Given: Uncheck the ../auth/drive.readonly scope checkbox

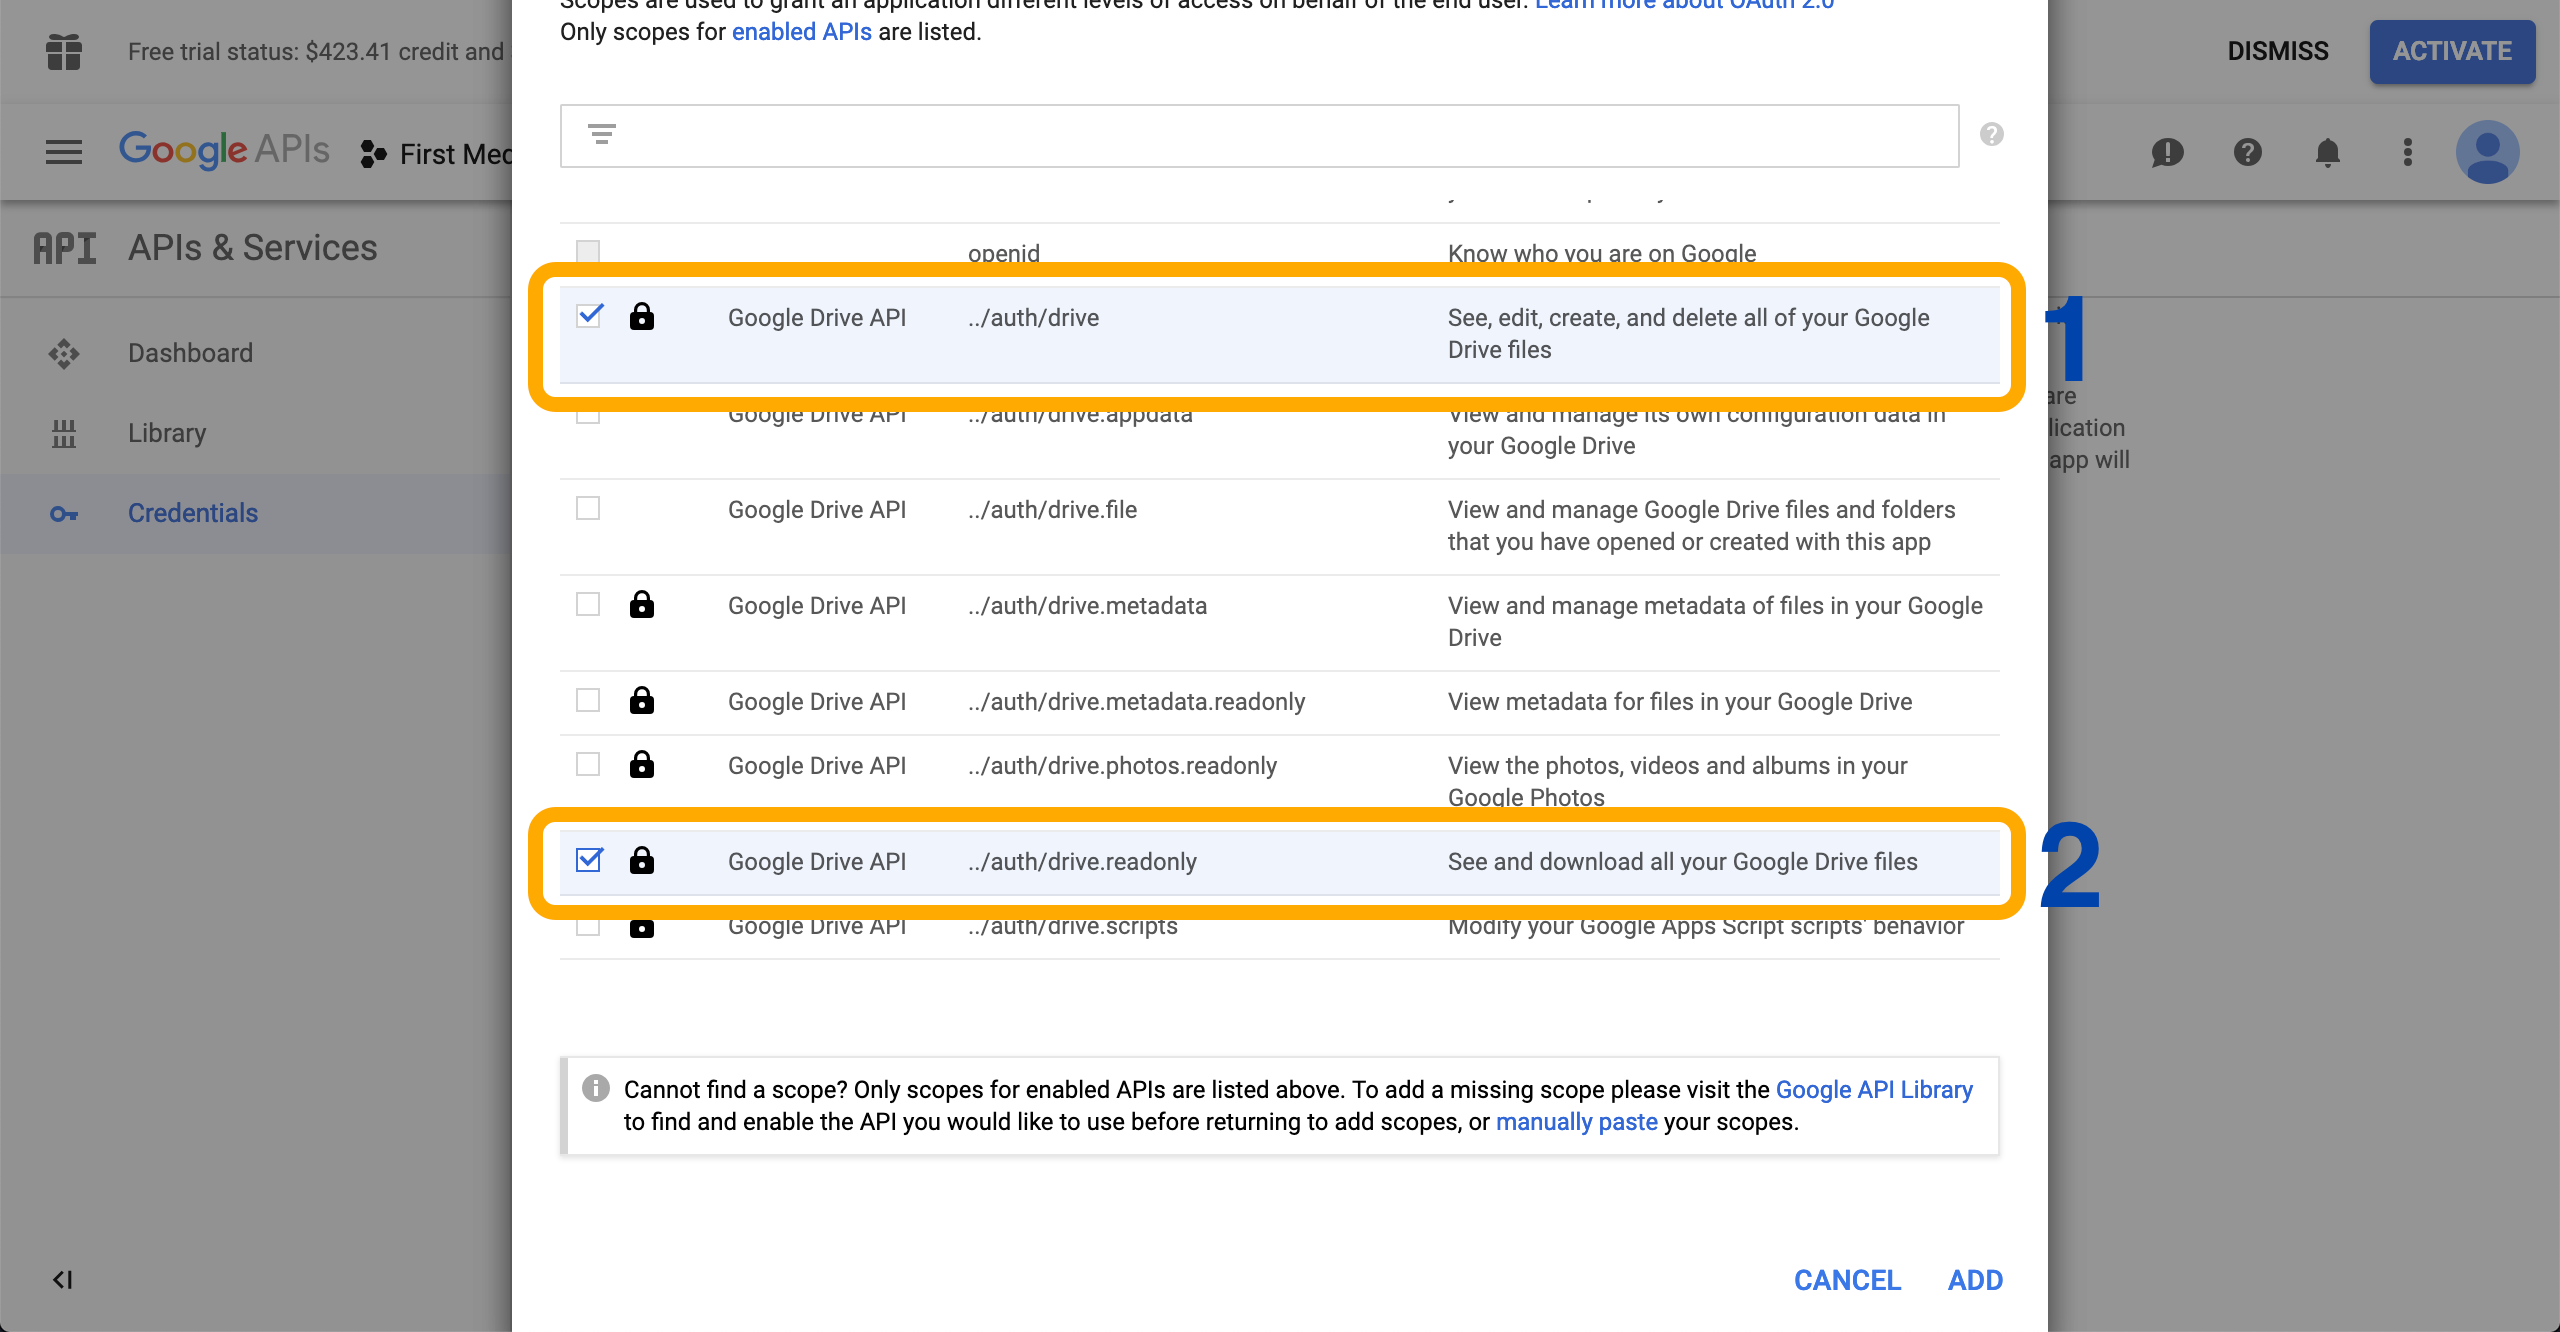Looking at the screenshot, I should (x=589, y=860).
